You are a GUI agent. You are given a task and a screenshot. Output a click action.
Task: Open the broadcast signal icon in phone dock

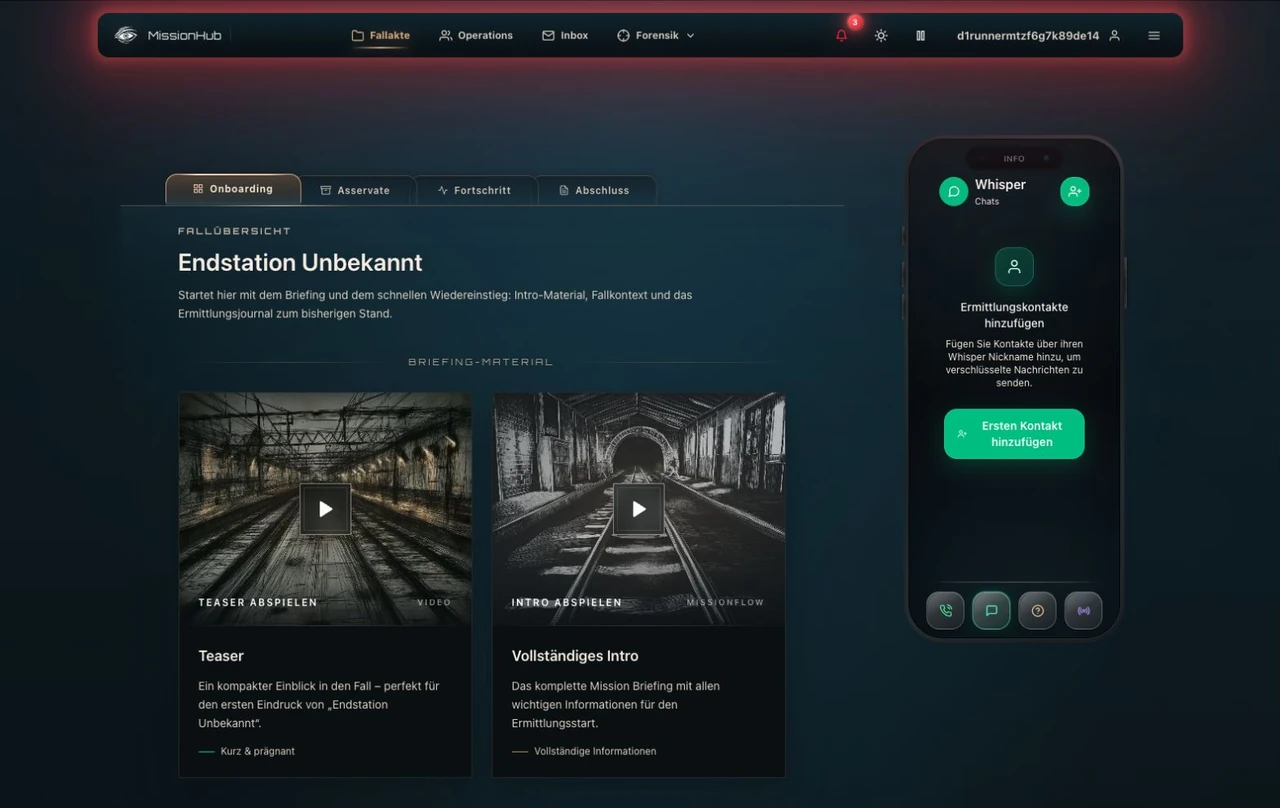pyautogui.click(x=1083, y=610)
